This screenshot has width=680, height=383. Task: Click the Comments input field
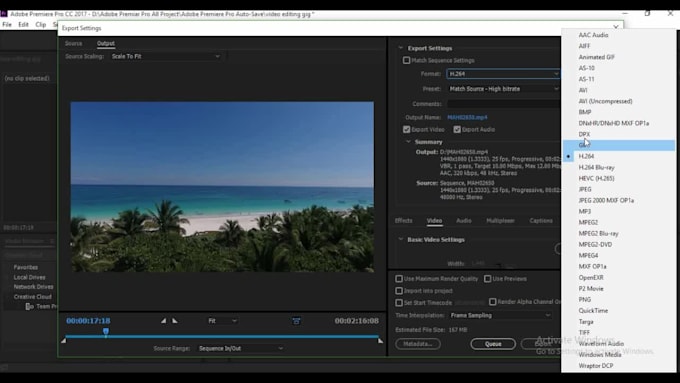tap(503, 104)
